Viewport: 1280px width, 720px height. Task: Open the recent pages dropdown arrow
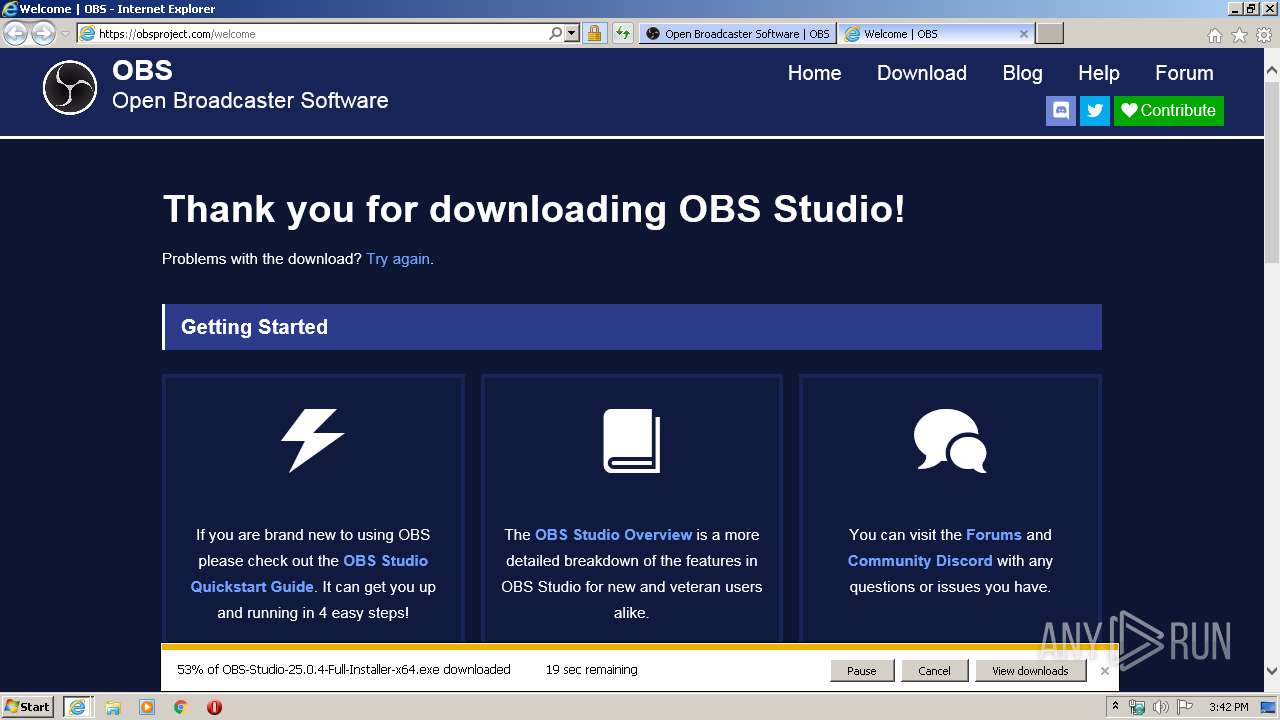(x=65, y=34)
